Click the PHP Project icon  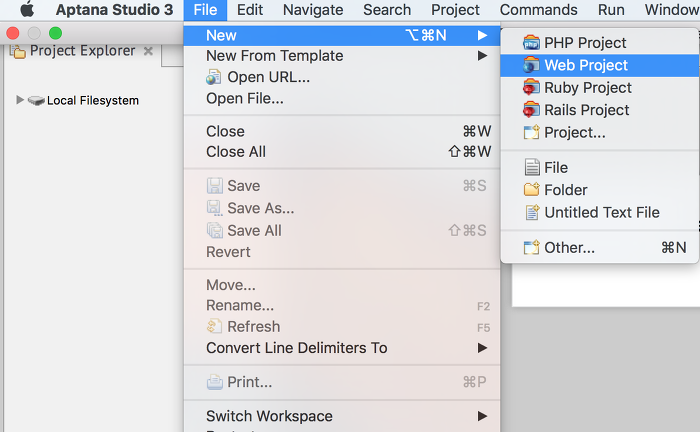click(531, 43)
